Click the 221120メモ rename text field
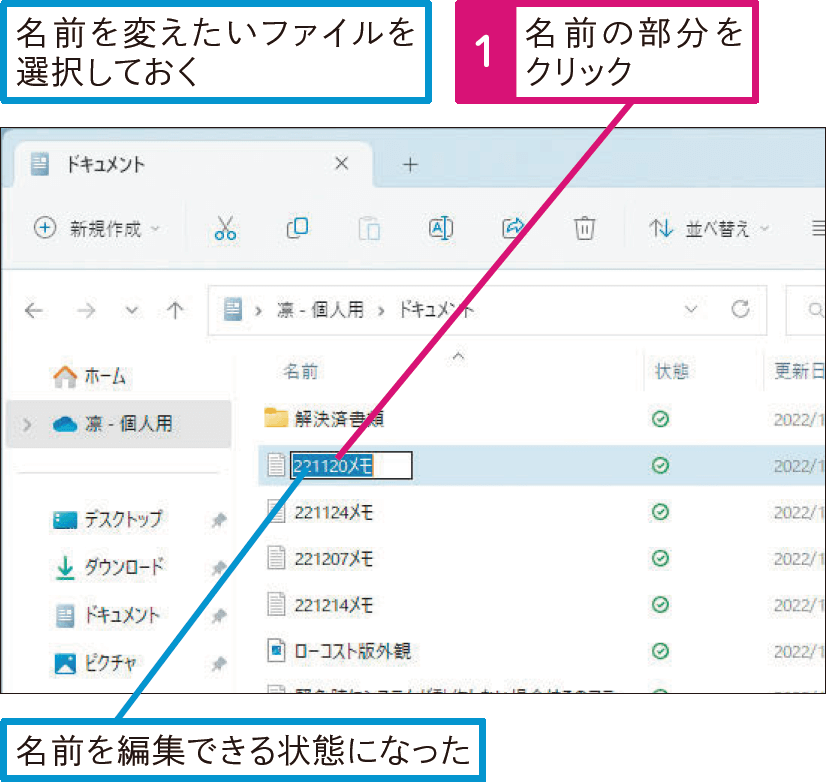 click(x=351, y=466)
